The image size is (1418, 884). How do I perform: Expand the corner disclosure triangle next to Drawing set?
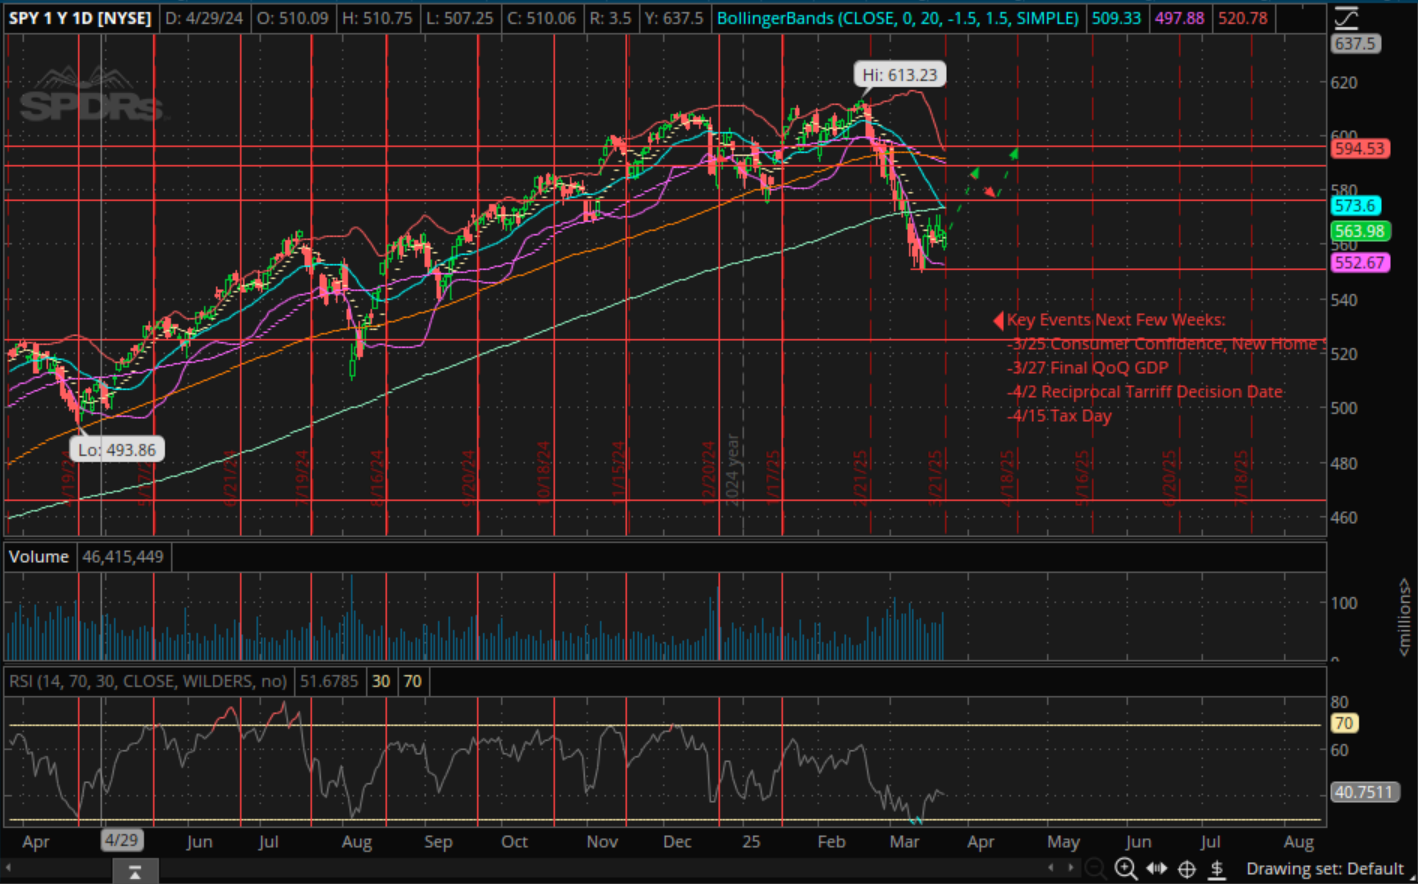pos(1410,877)
